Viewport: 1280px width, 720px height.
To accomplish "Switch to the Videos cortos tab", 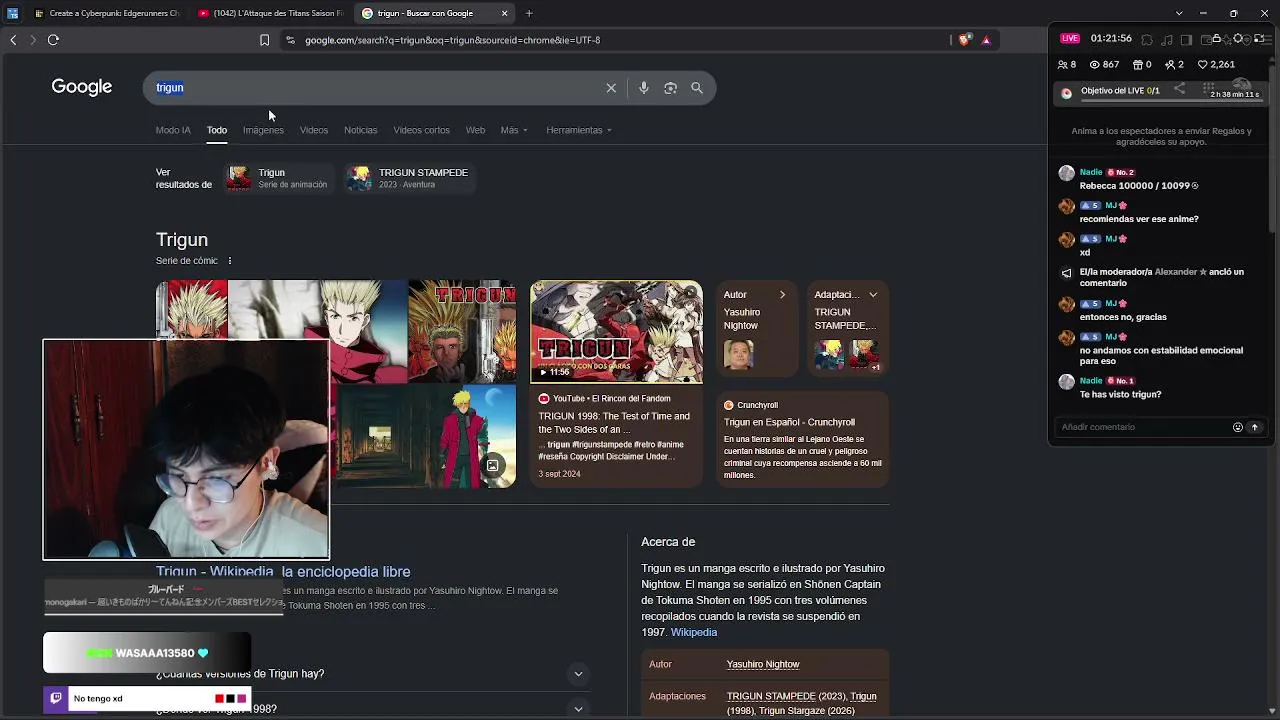I will coord(421,130).
